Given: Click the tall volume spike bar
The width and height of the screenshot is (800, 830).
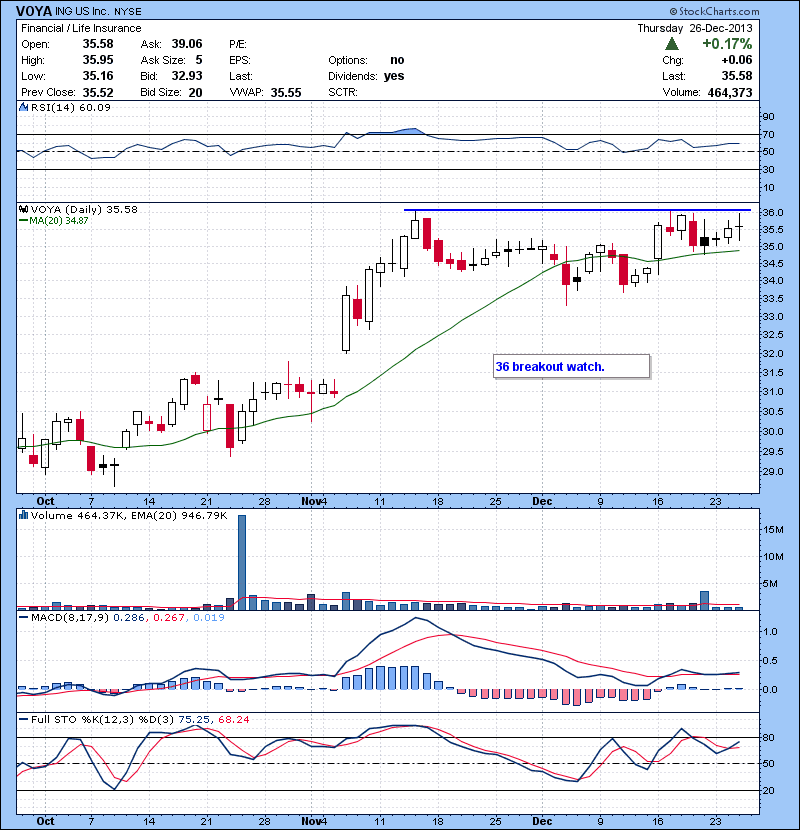Looking at the screenshot, I should point(242,563).
